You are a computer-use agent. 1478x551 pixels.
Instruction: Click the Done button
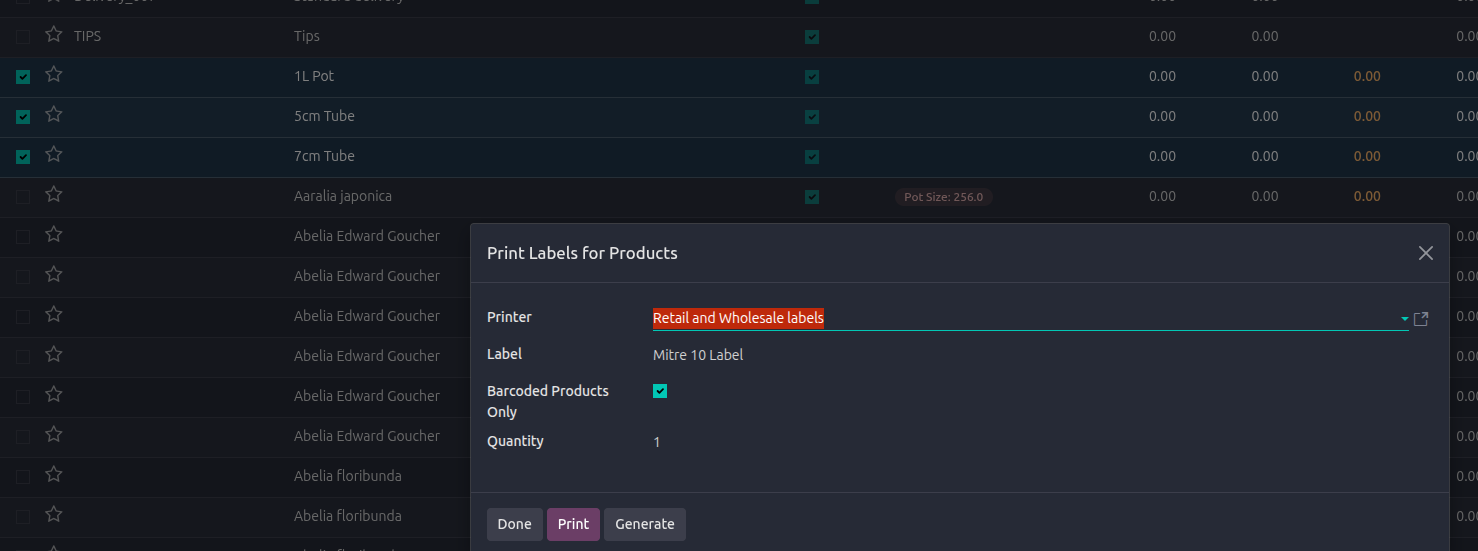click(x=514, y=524)
